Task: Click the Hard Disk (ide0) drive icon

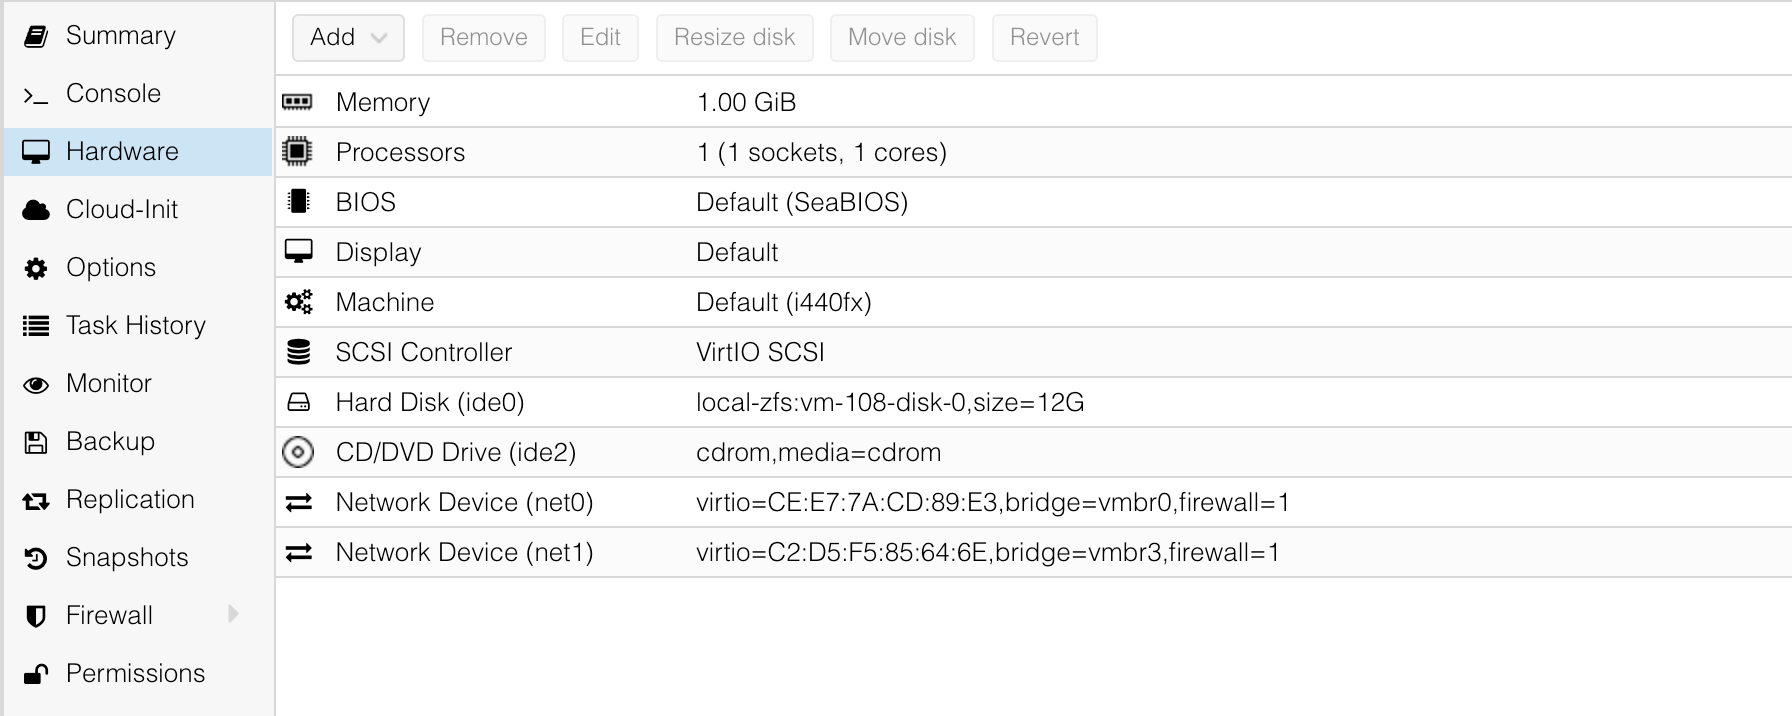Action: click(x=298, y=402)
